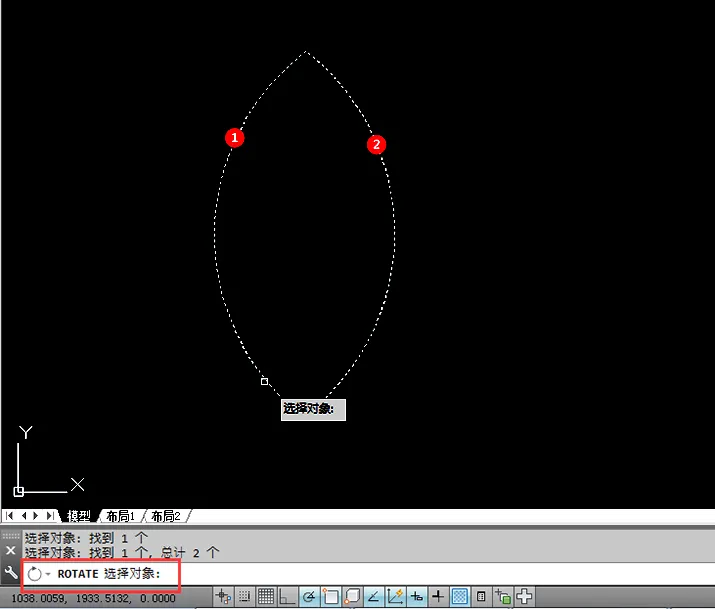Viewport: 715px width, 609px height.
Task: Toggle Grid Display in status bar
Action: [x=266, y=596]
